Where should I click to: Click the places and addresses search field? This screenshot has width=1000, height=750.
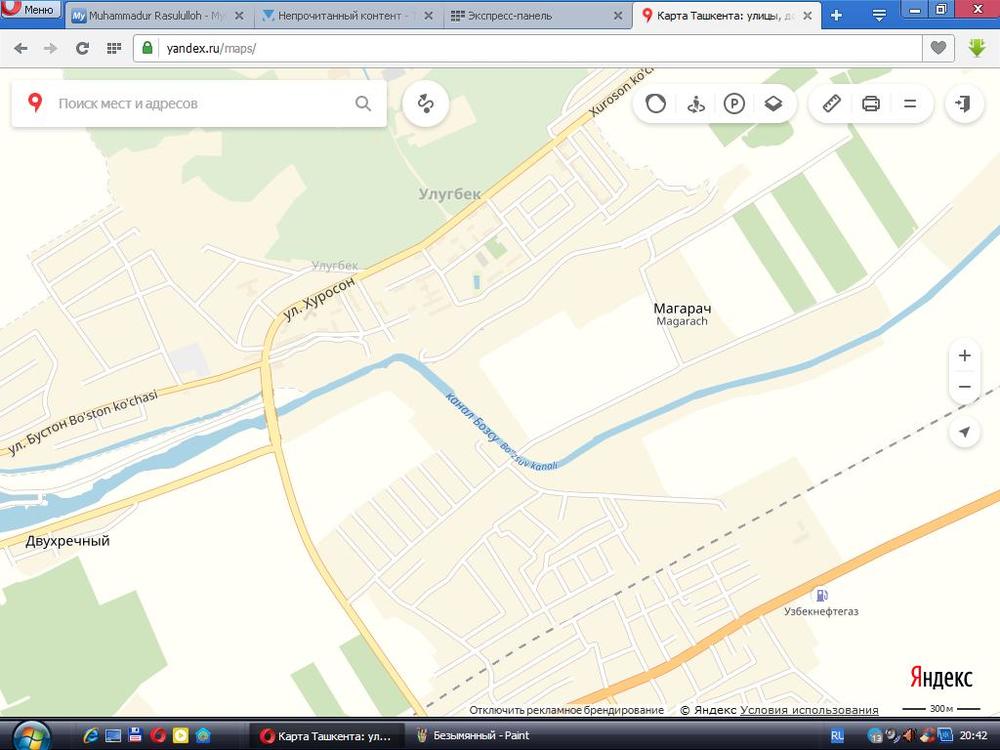(200, 104)
